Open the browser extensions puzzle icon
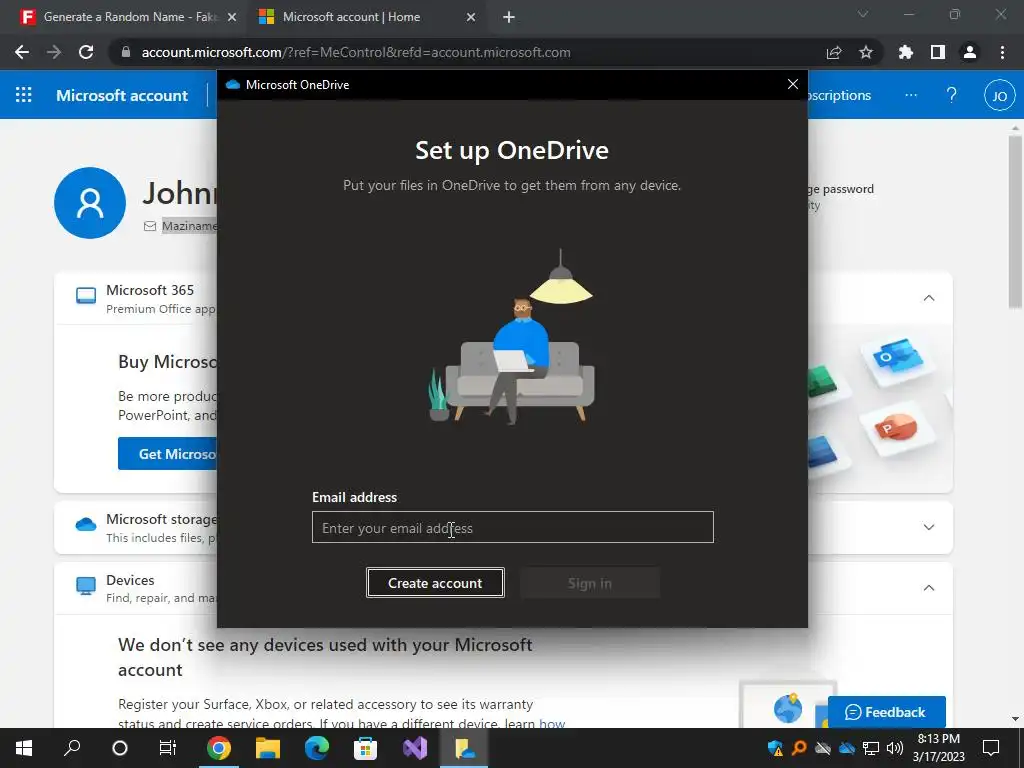Image resolution: width=1024 pixels, height=768 pixels. coord(905,52)
